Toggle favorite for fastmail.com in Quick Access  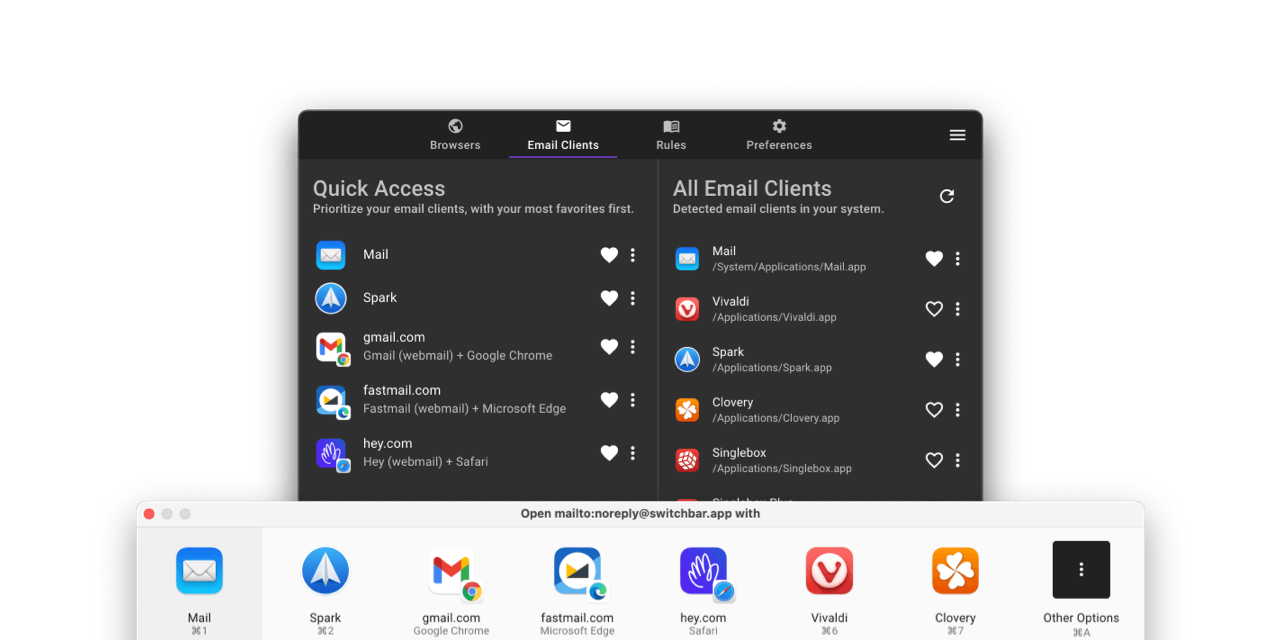[609, 400]
